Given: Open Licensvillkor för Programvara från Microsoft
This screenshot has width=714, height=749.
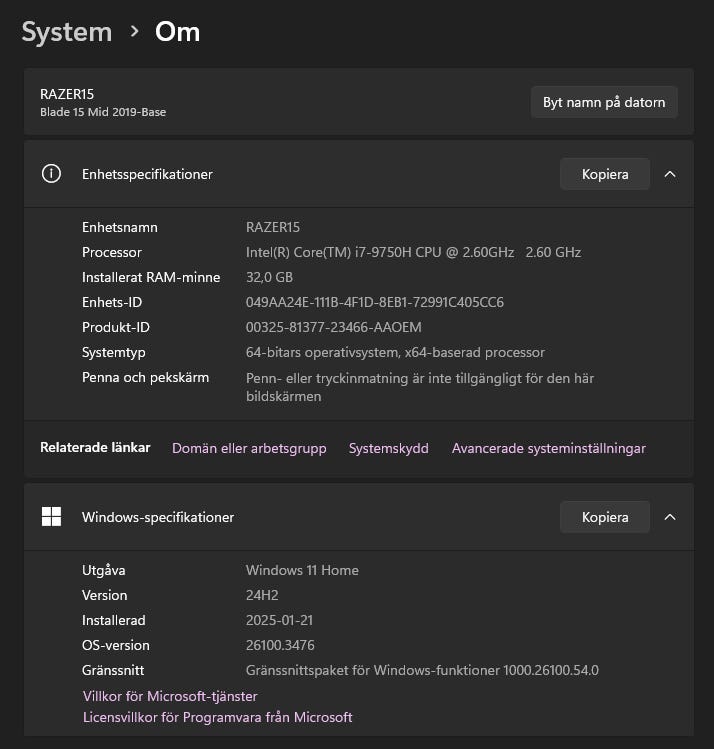Looking at the screenshot, I should pos(217,717).
